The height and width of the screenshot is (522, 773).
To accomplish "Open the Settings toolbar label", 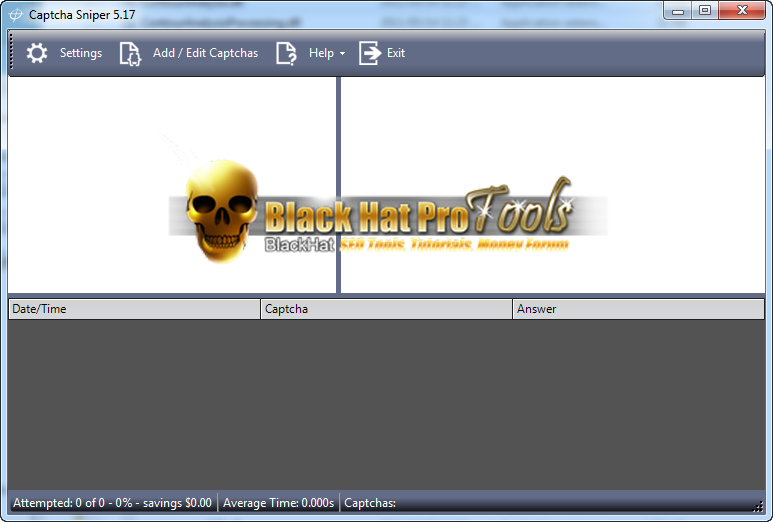I will [x=81, y=53].
